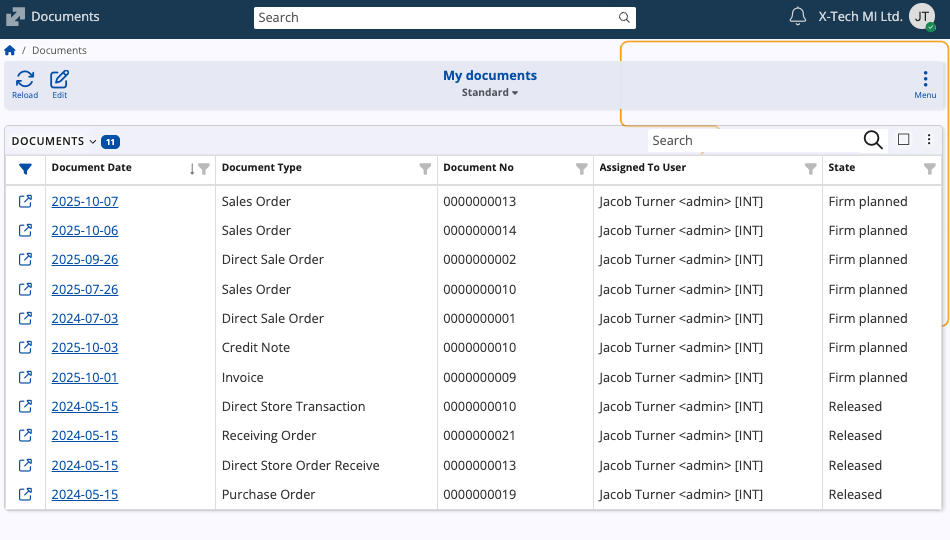
Task: Click the Reload icon
Action: tap(25, 80)
